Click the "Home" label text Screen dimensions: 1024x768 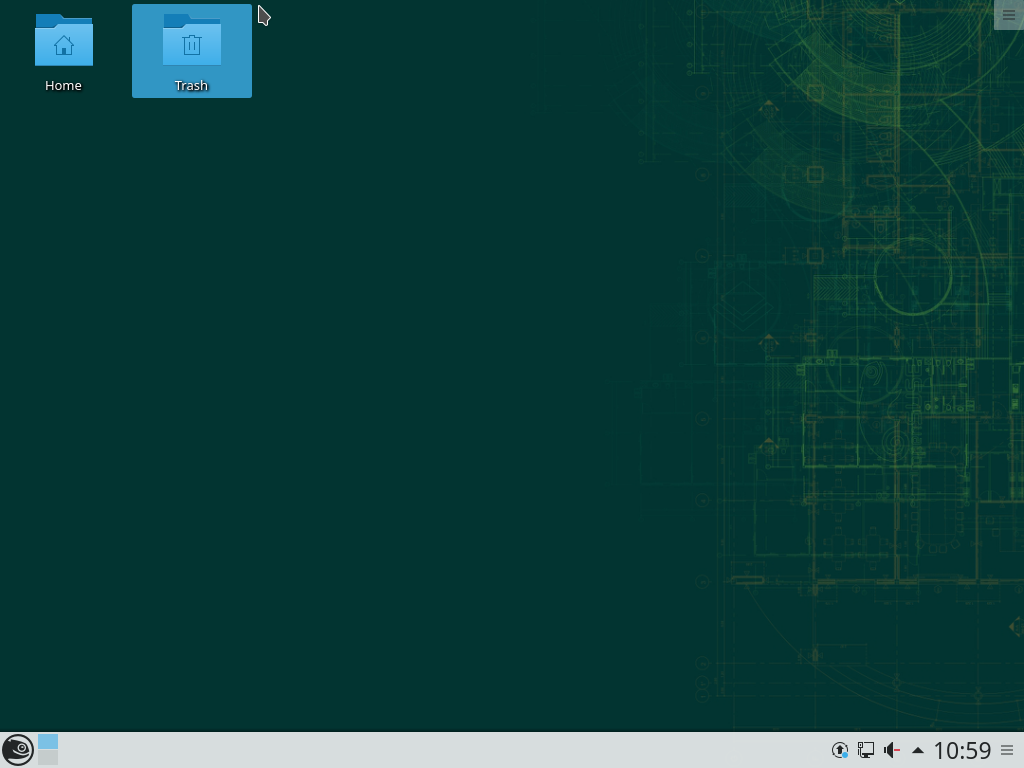[63, 86]
